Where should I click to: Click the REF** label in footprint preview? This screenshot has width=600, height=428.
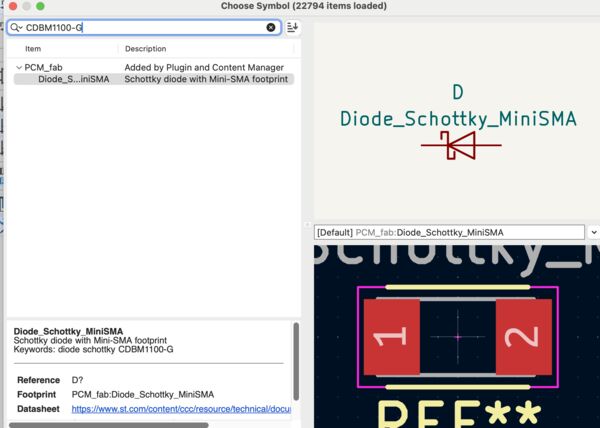[x=459, y=414]
